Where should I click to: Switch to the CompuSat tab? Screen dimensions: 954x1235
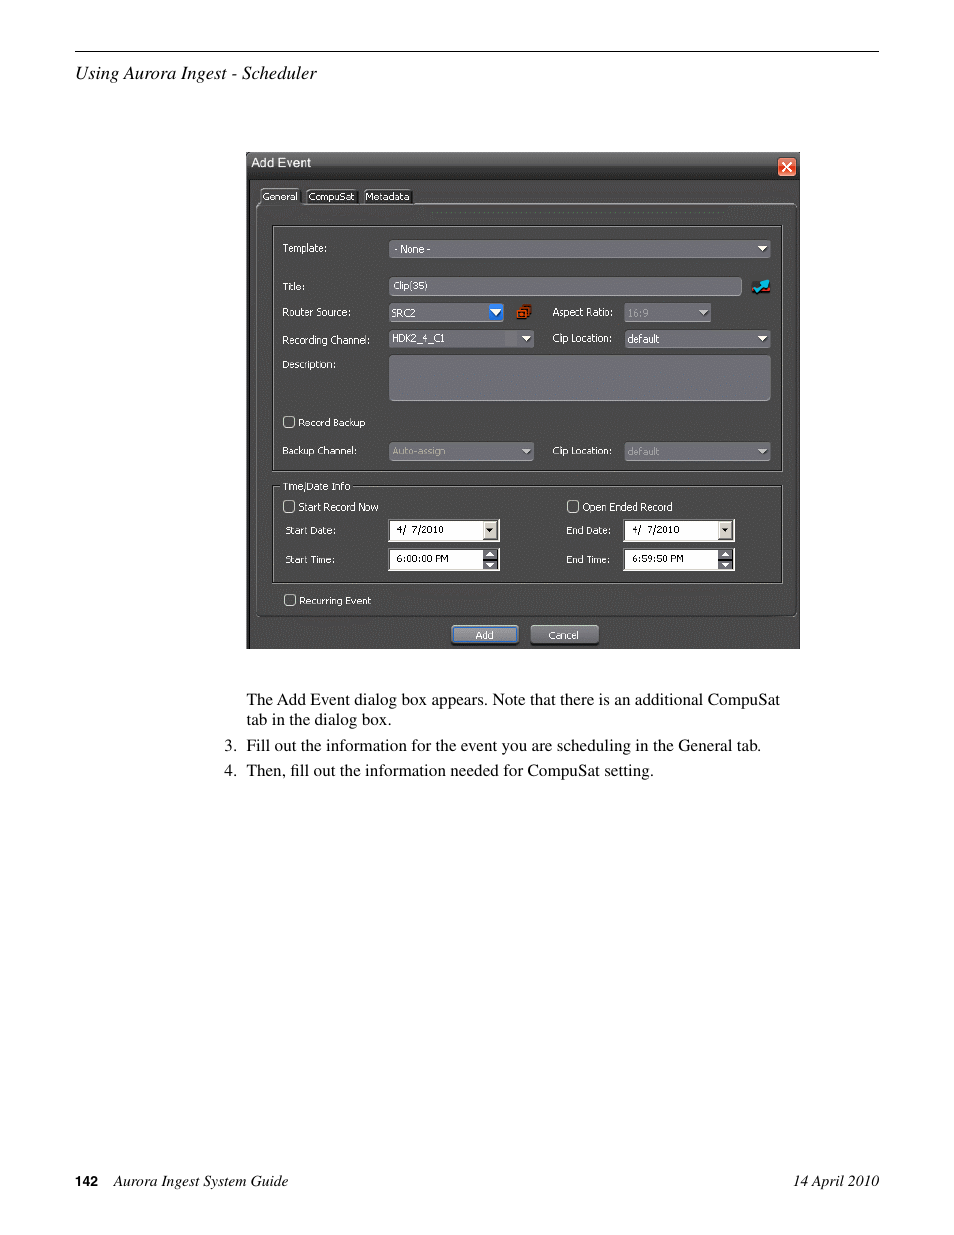[331, 196]
